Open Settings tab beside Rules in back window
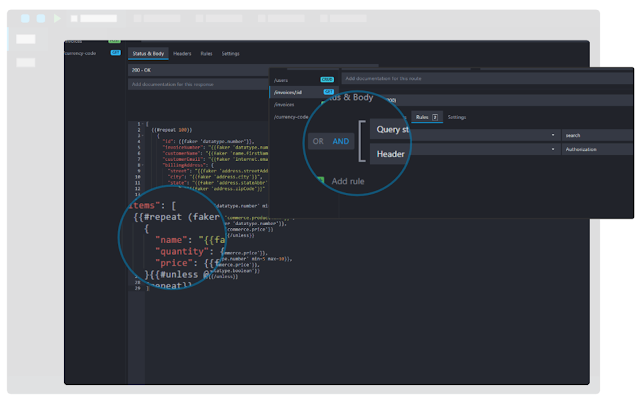Viewport: 640px width, 408px height. (230, 53)
